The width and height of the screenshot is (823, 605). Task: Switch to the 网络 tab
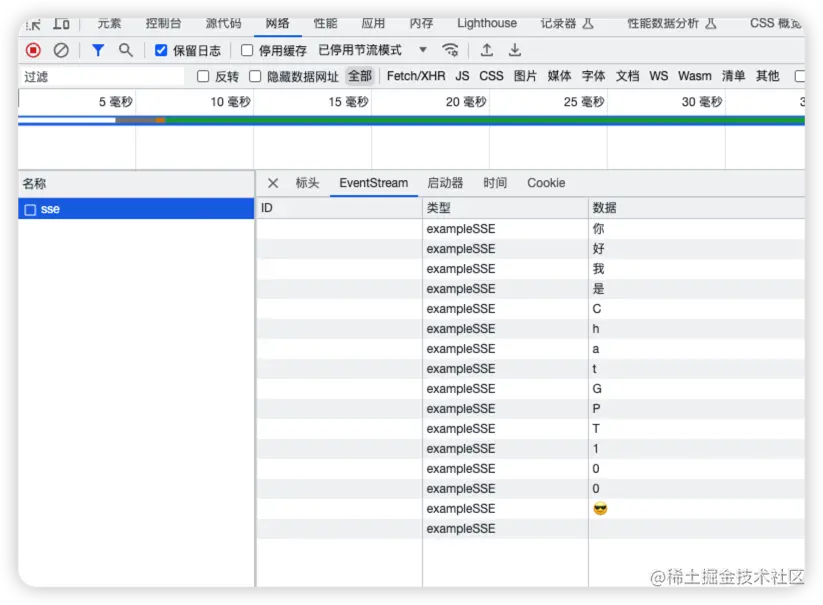pyautogui.click(x=278, y=24)
